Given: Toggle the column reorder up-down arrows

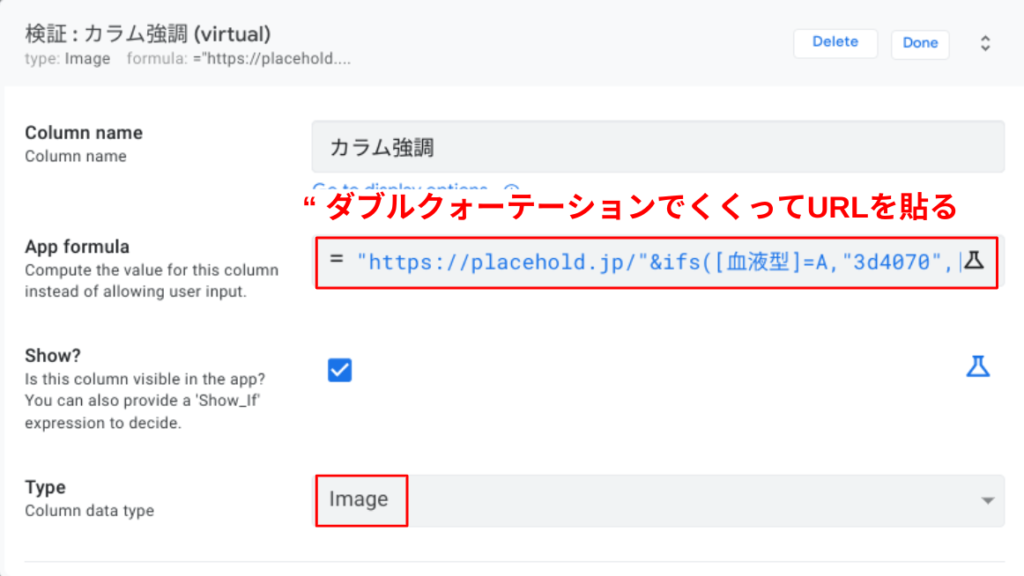Looking at the screenshot, I should click(x=985, y=44).
